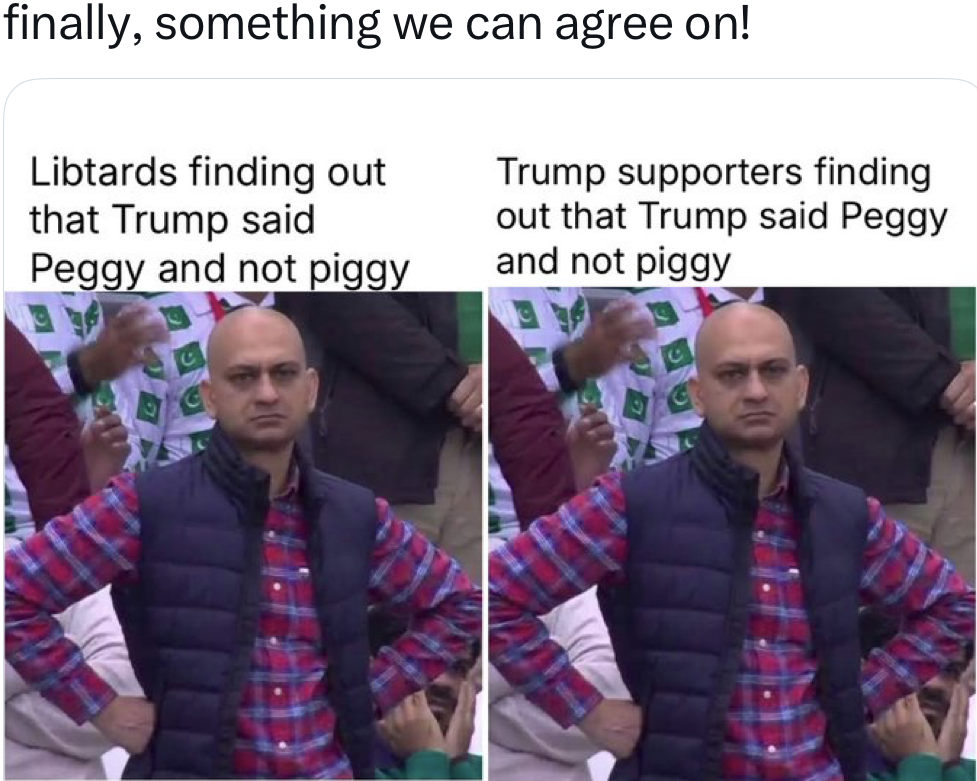Screen dimensions: 977x781
Task: Open the right meme photo under Trump supporters caption
Action: pyautogui.click(x=733, y=534)
